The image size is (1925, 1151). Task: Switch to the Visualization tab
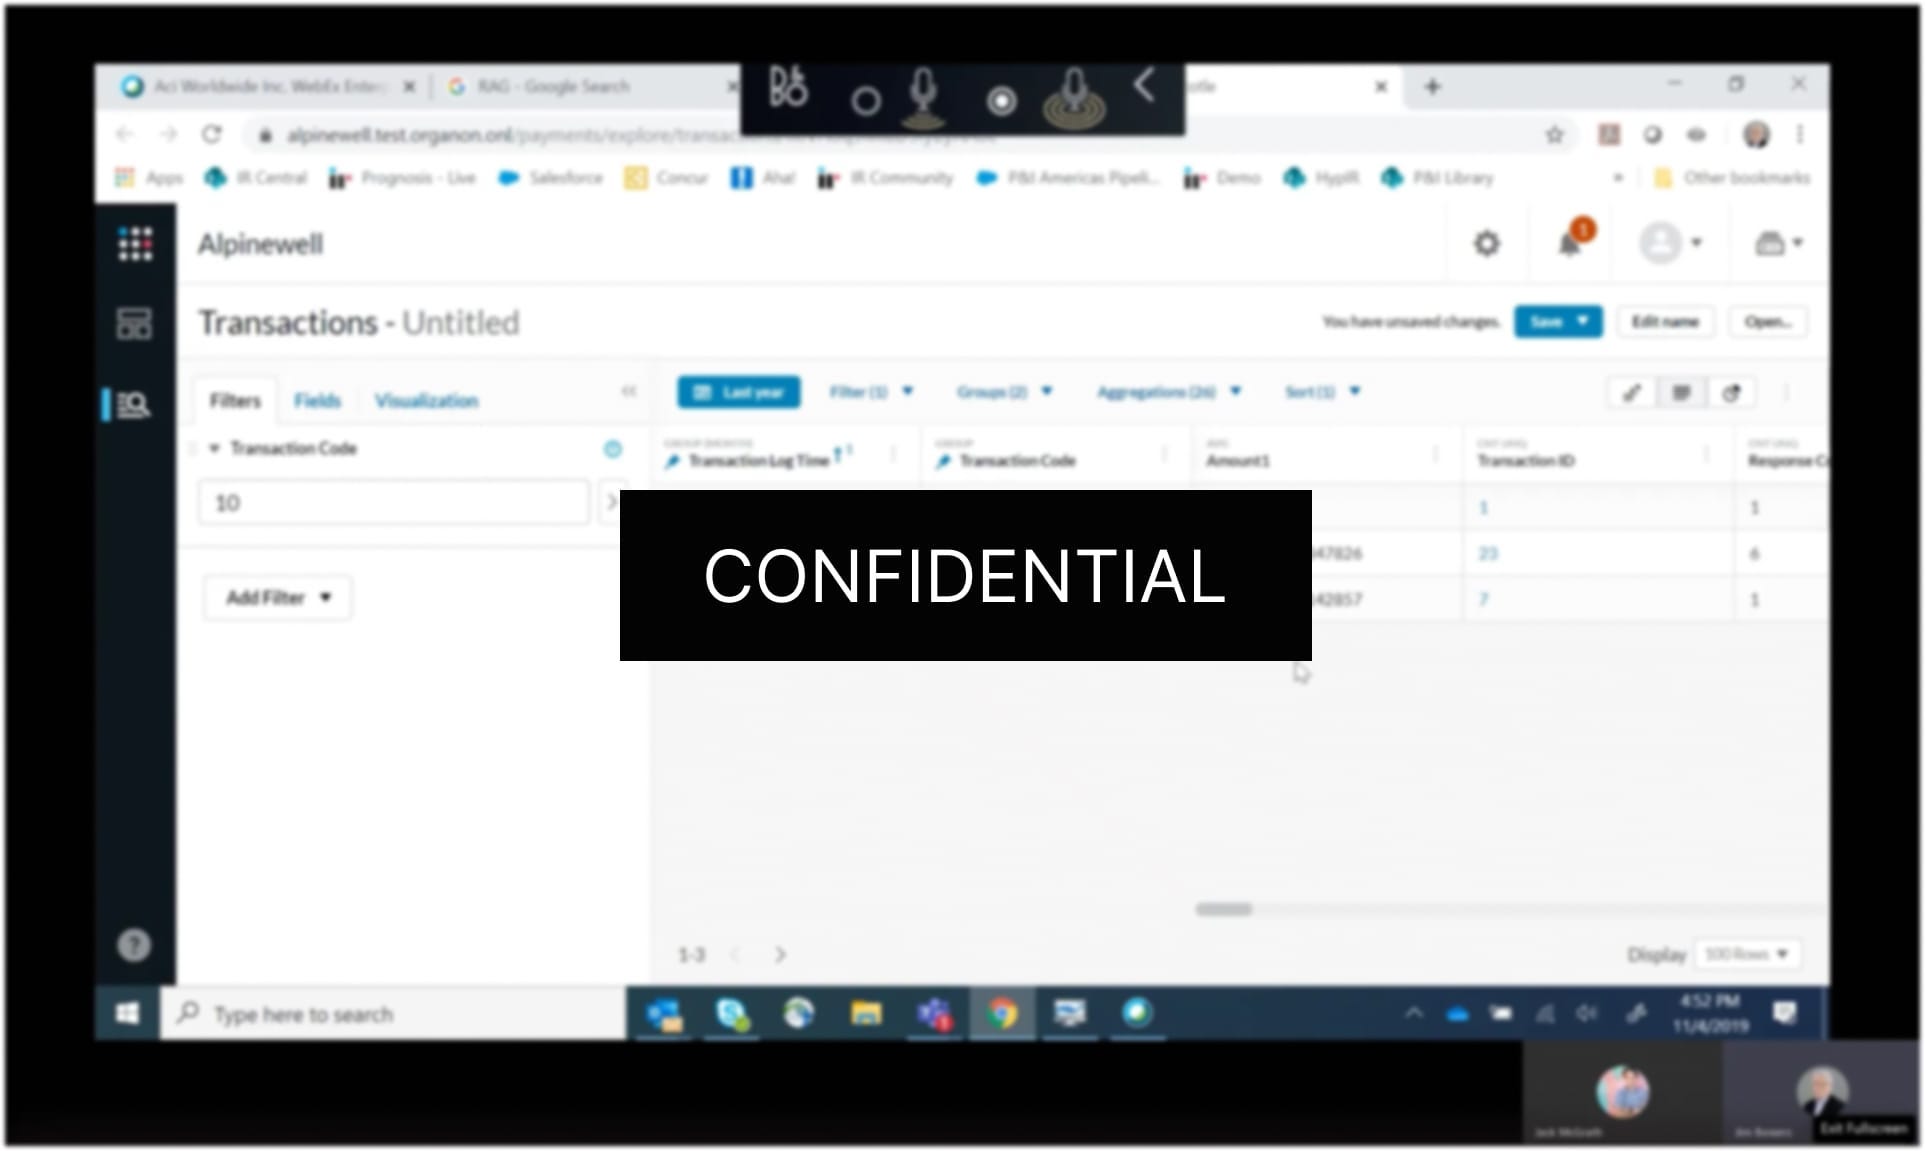[426, 400]
